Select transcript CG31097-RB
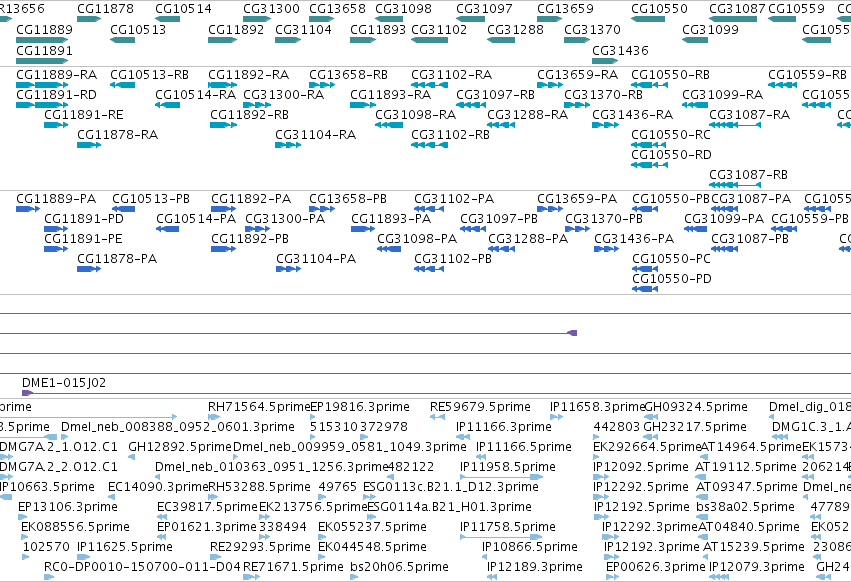 (x=471, y=105)
